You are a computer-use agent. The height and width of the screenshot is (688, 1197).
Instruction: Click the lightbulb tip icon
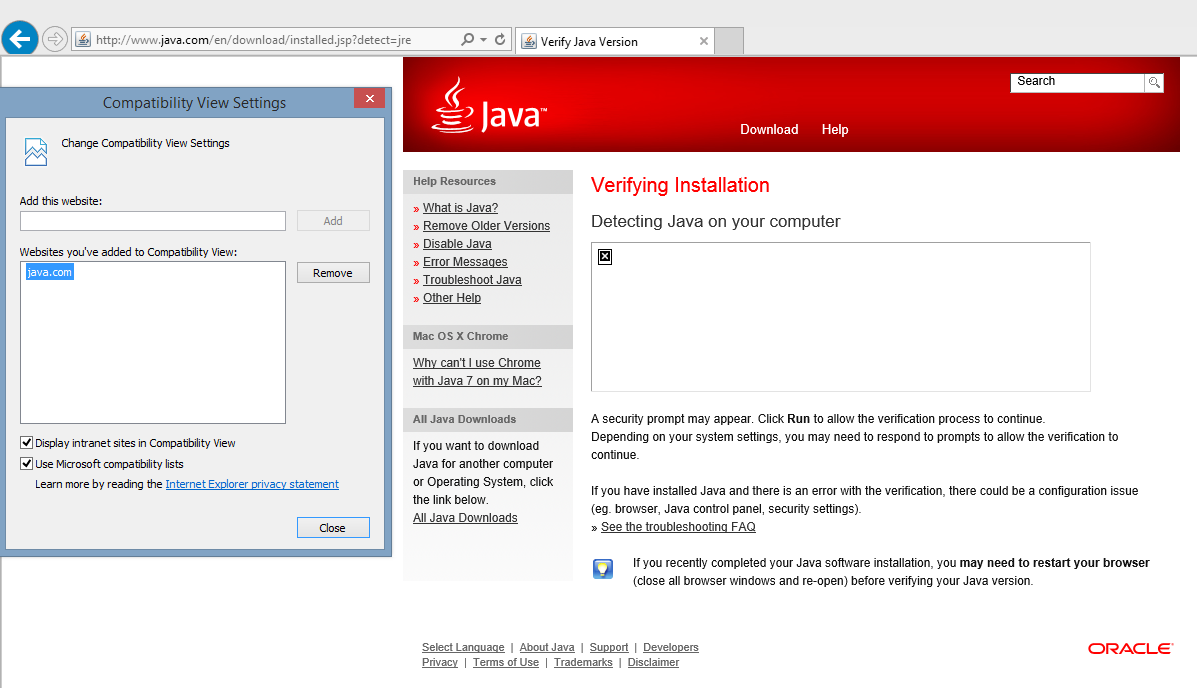coord(603,569)
